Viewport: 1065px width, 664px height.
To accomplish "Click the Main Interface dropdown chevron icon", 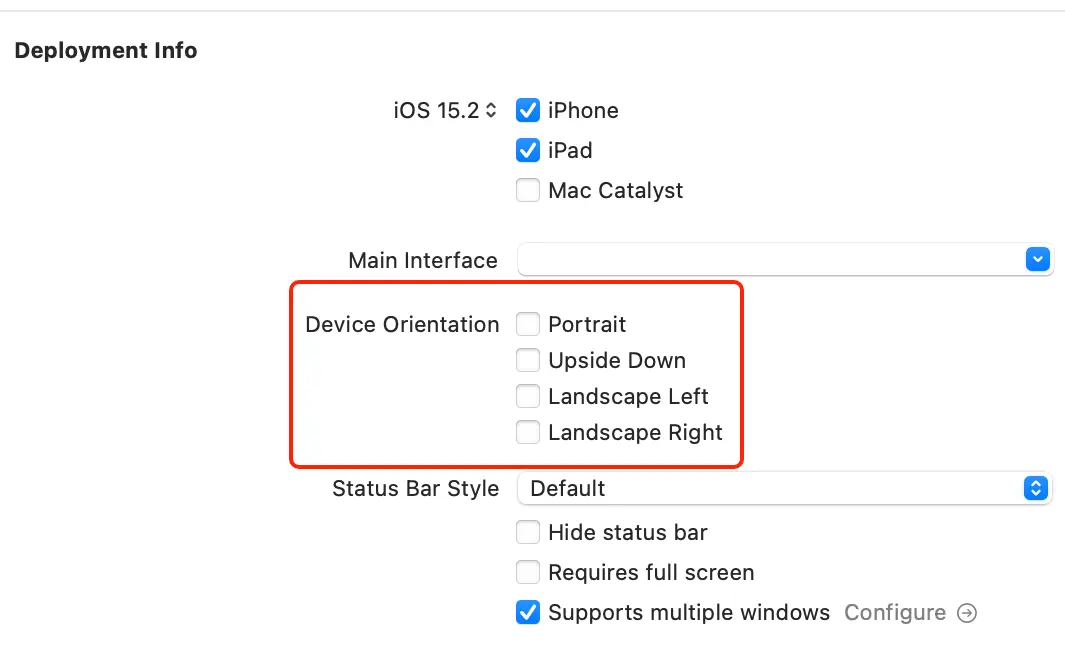I will click(1037, 259).
